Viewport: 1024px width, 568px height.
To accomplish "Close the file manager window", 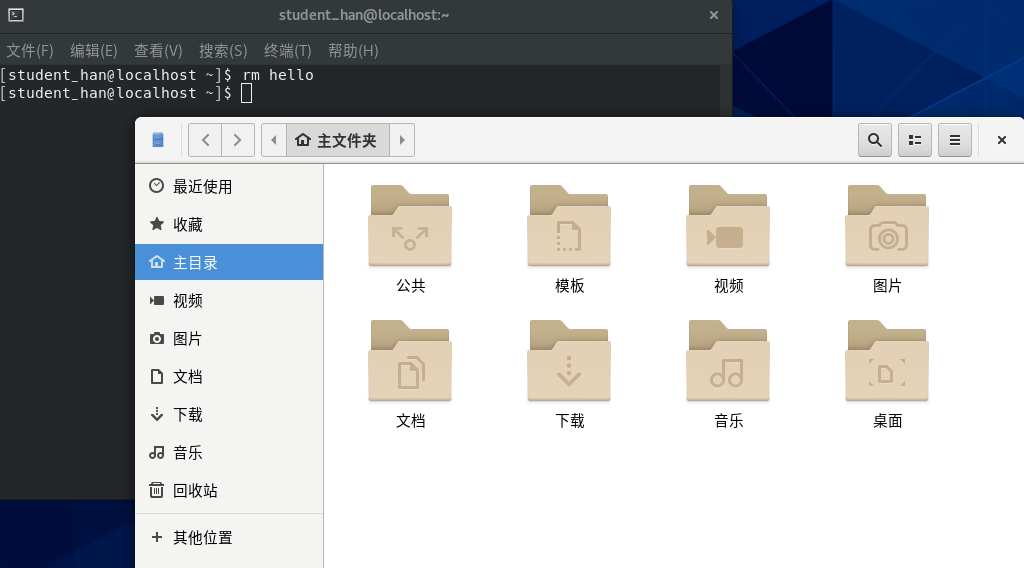I will 1002,140.
